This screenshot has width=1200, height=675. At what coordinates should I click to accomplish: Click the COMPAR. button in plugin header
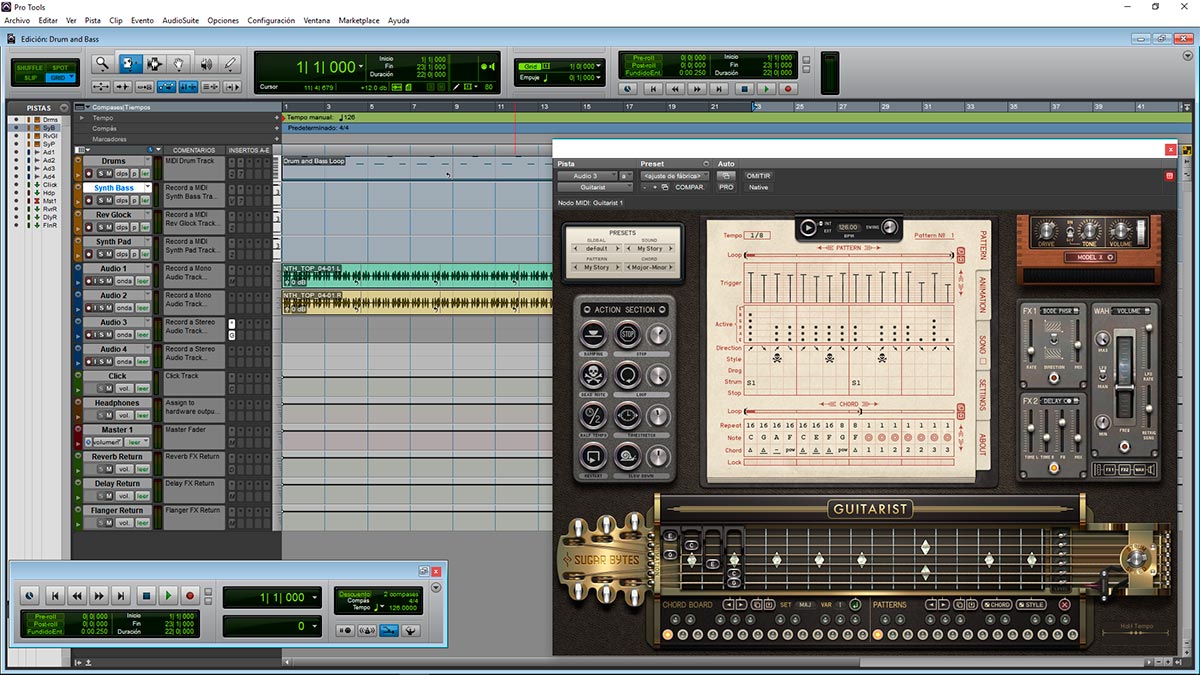(690, 187)
